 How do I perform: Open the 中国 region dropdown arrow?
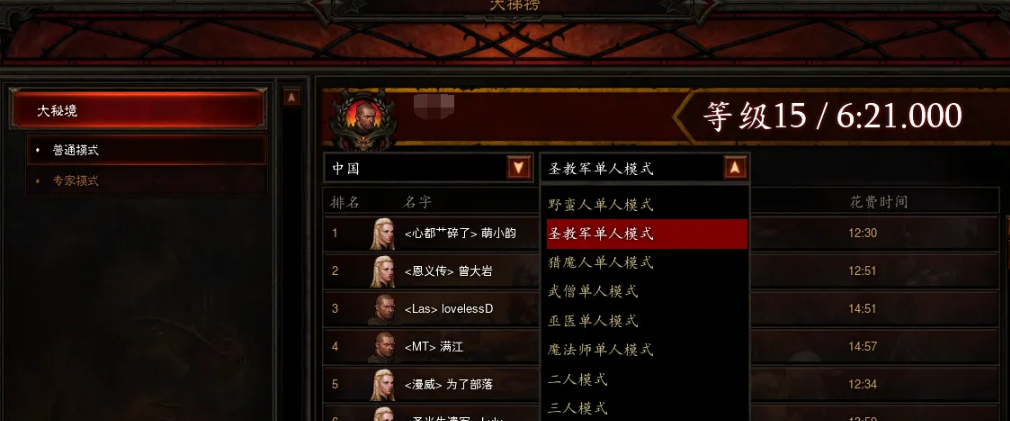[519, 169]
